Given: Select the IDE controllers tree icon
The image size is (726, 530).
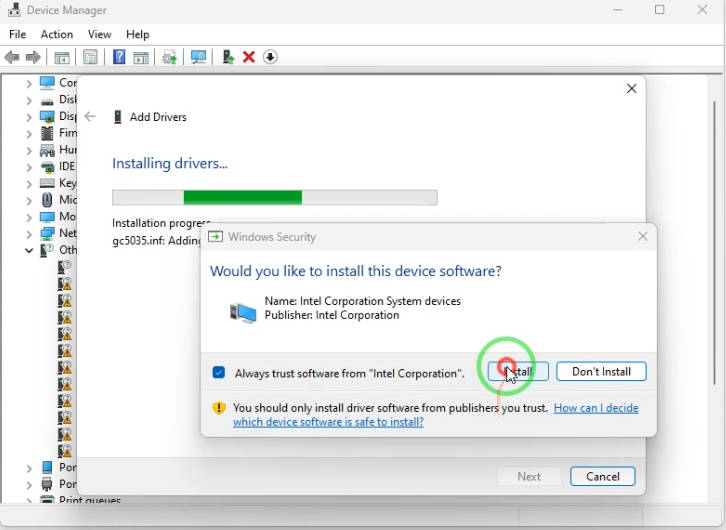Looking at the screenshot, I should pyautogui.click(x=47, y=167).
